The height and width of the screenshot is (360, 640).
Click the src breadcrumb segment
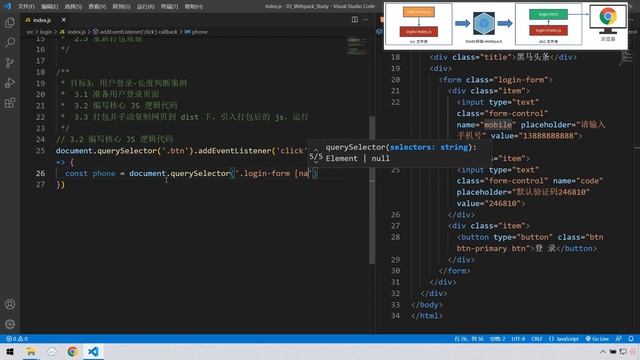pyautogui.click(x=30, y=32)
